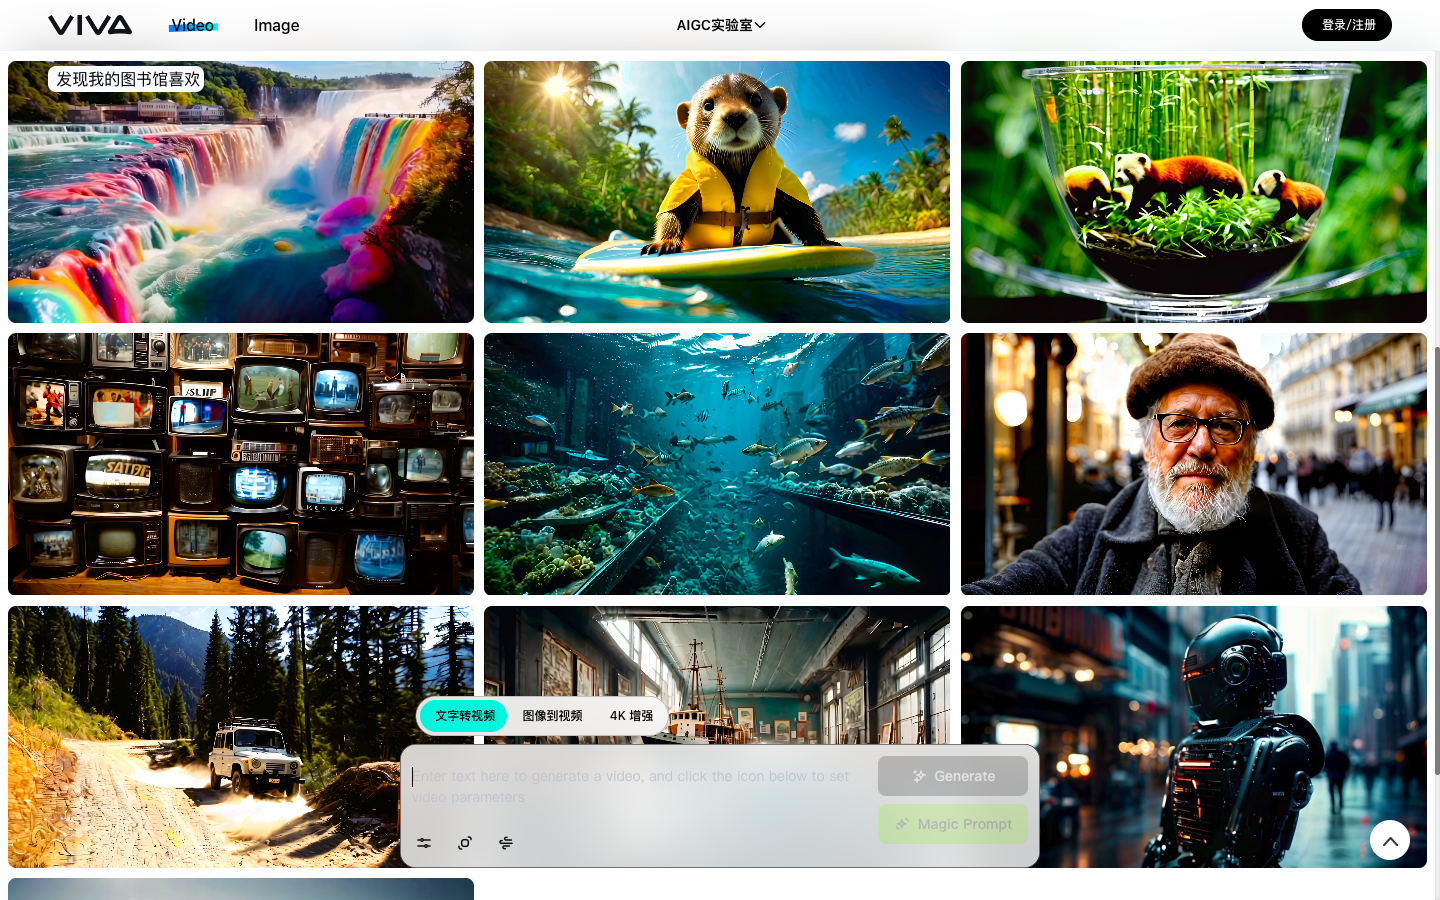1440x900 pixels.
Task: Open the bearded old man thumbnail
Action: [x=1194, y=464]
